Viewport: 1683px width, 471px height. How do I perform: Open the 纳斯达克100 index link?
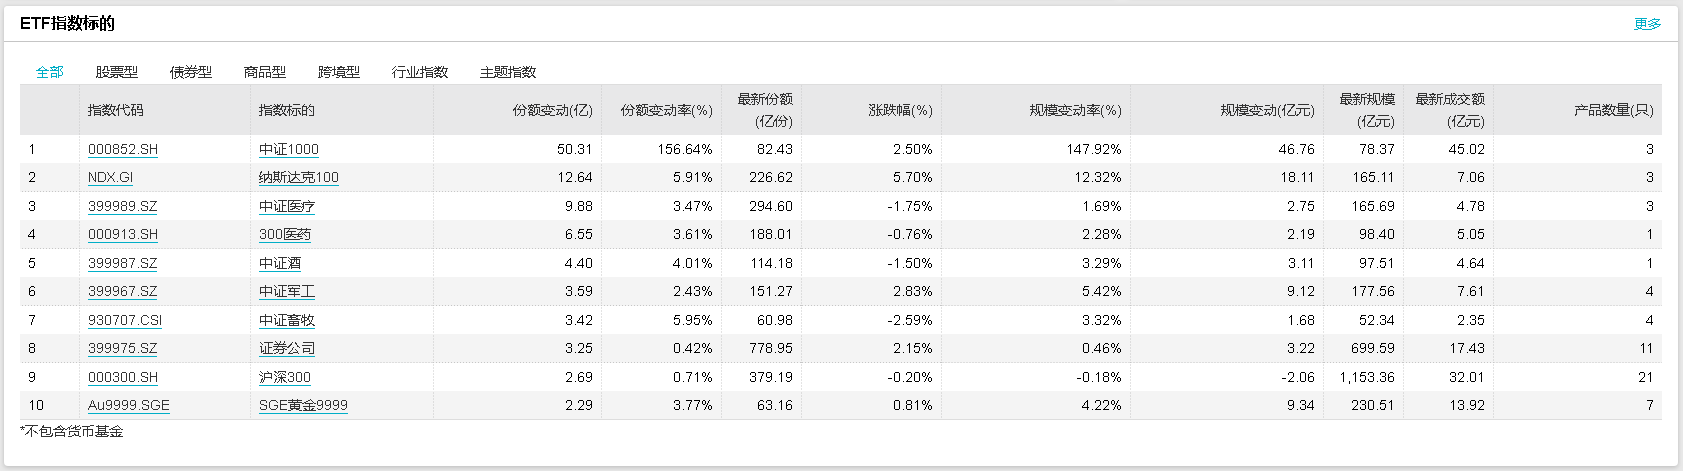tap(299, 177)
